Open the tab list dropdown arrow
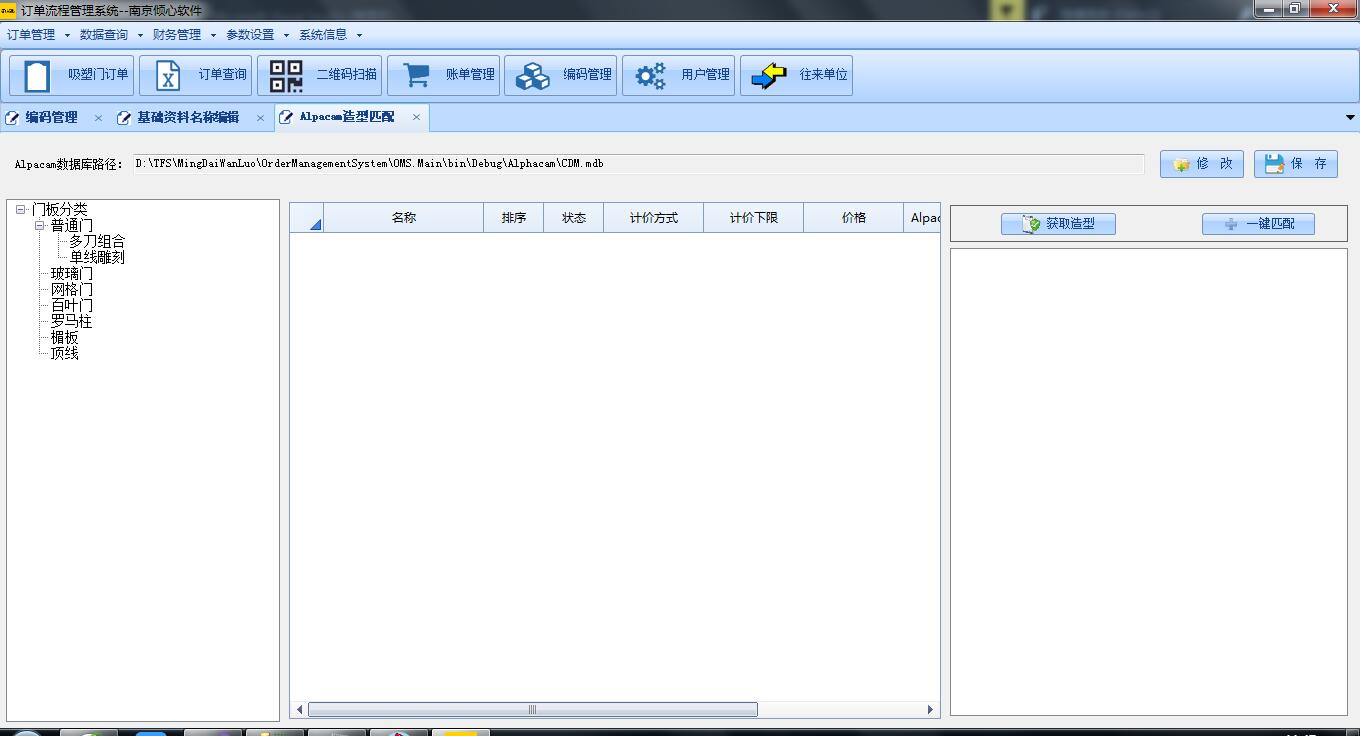 tap(1350, 118)
